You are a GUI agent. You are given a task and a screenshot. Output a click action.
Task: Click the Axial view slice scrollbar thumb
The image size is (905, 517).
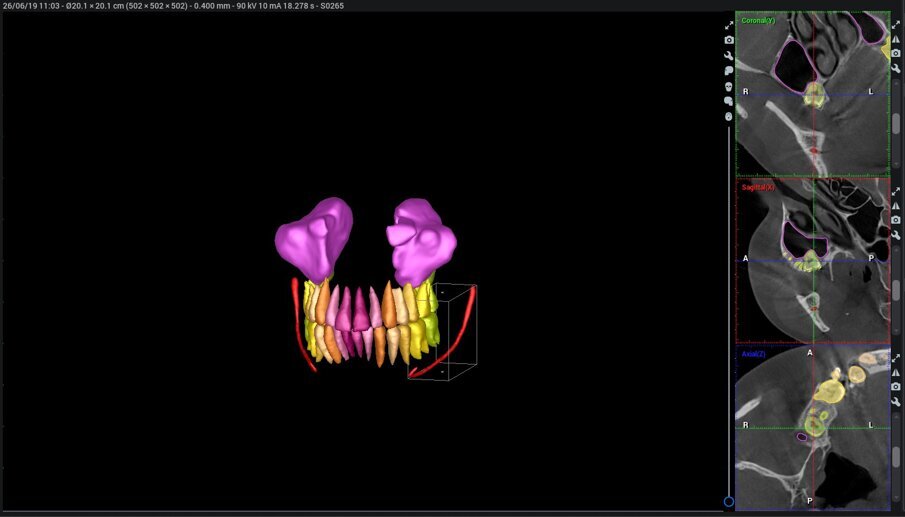click(x=896, y=456)
